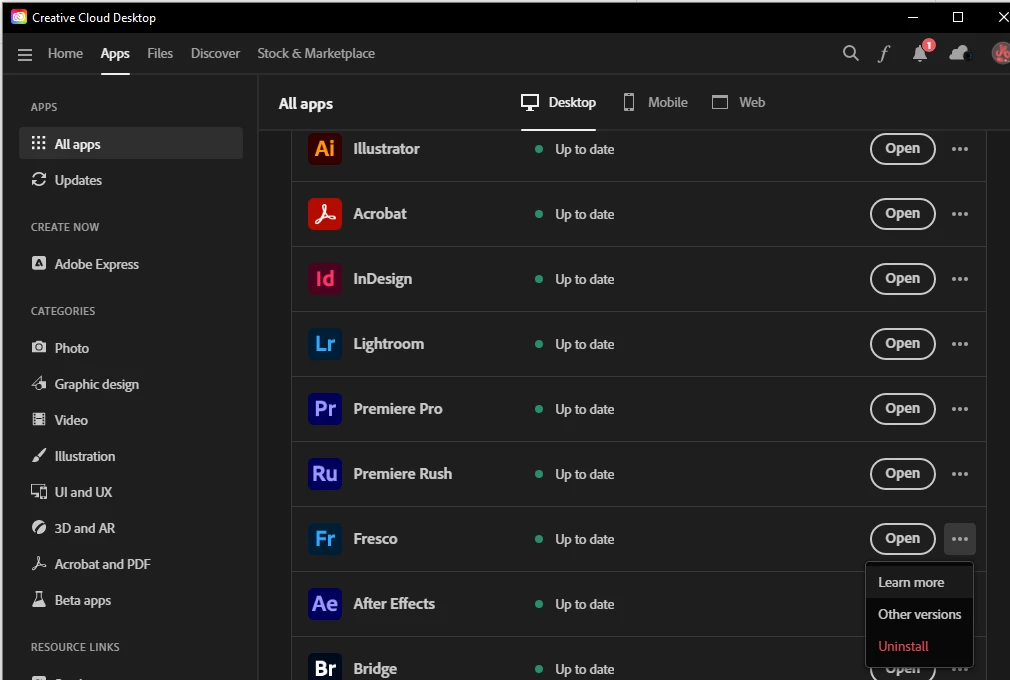This screenshot has height=680, width=1010.
Task: Click the Illustrator app icon
Action: coord(325,149)
